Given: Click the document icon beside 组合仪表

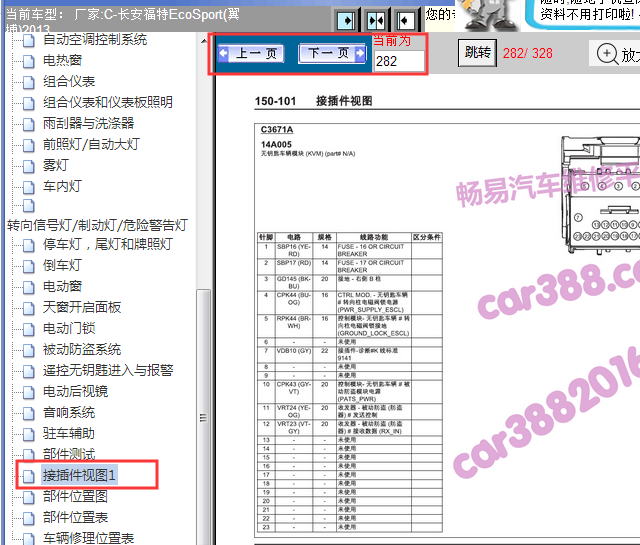Looking at the screenshot, I should [x=29, y=82].
